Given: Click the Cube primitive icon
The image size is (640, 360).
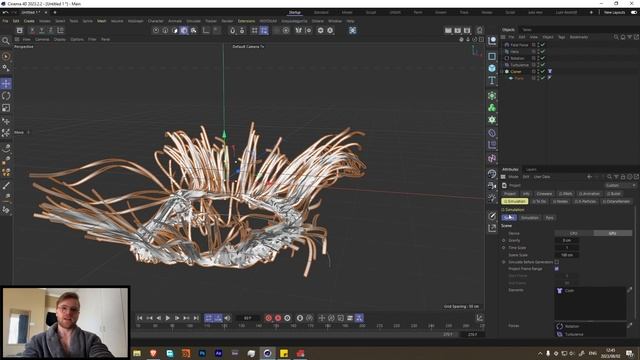Looking at the screenshot, I should coord(492,68).
